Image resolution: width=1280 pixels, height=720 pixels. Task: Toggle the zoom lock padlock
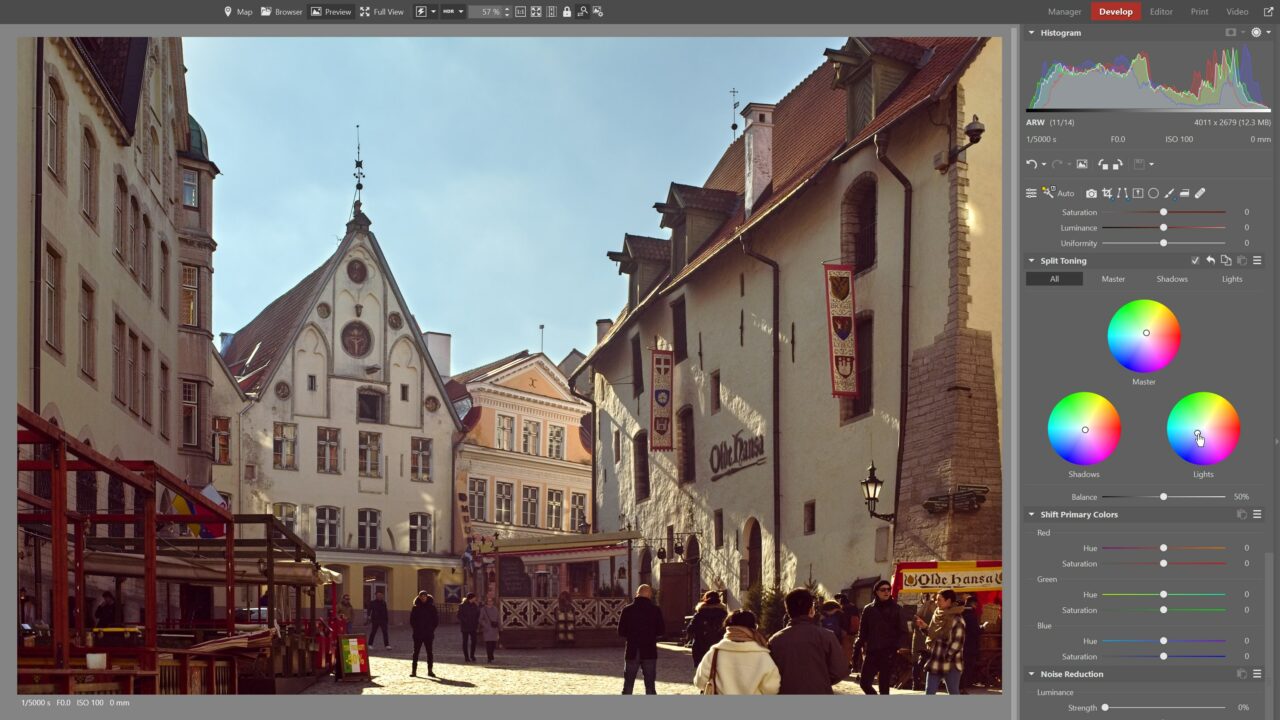567,12
